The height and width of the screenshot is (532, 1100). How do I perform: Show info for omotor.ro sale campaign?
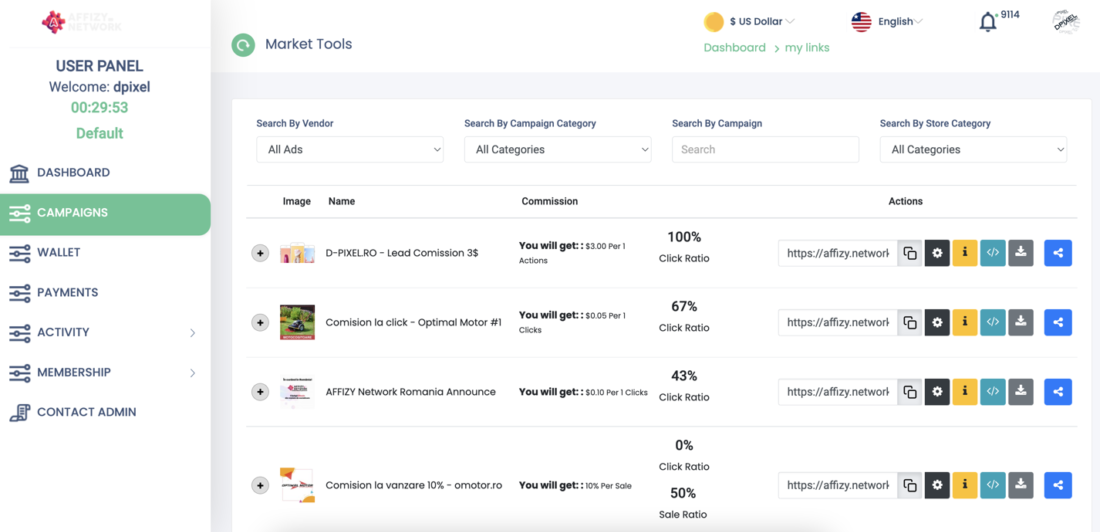click(965, 486)
